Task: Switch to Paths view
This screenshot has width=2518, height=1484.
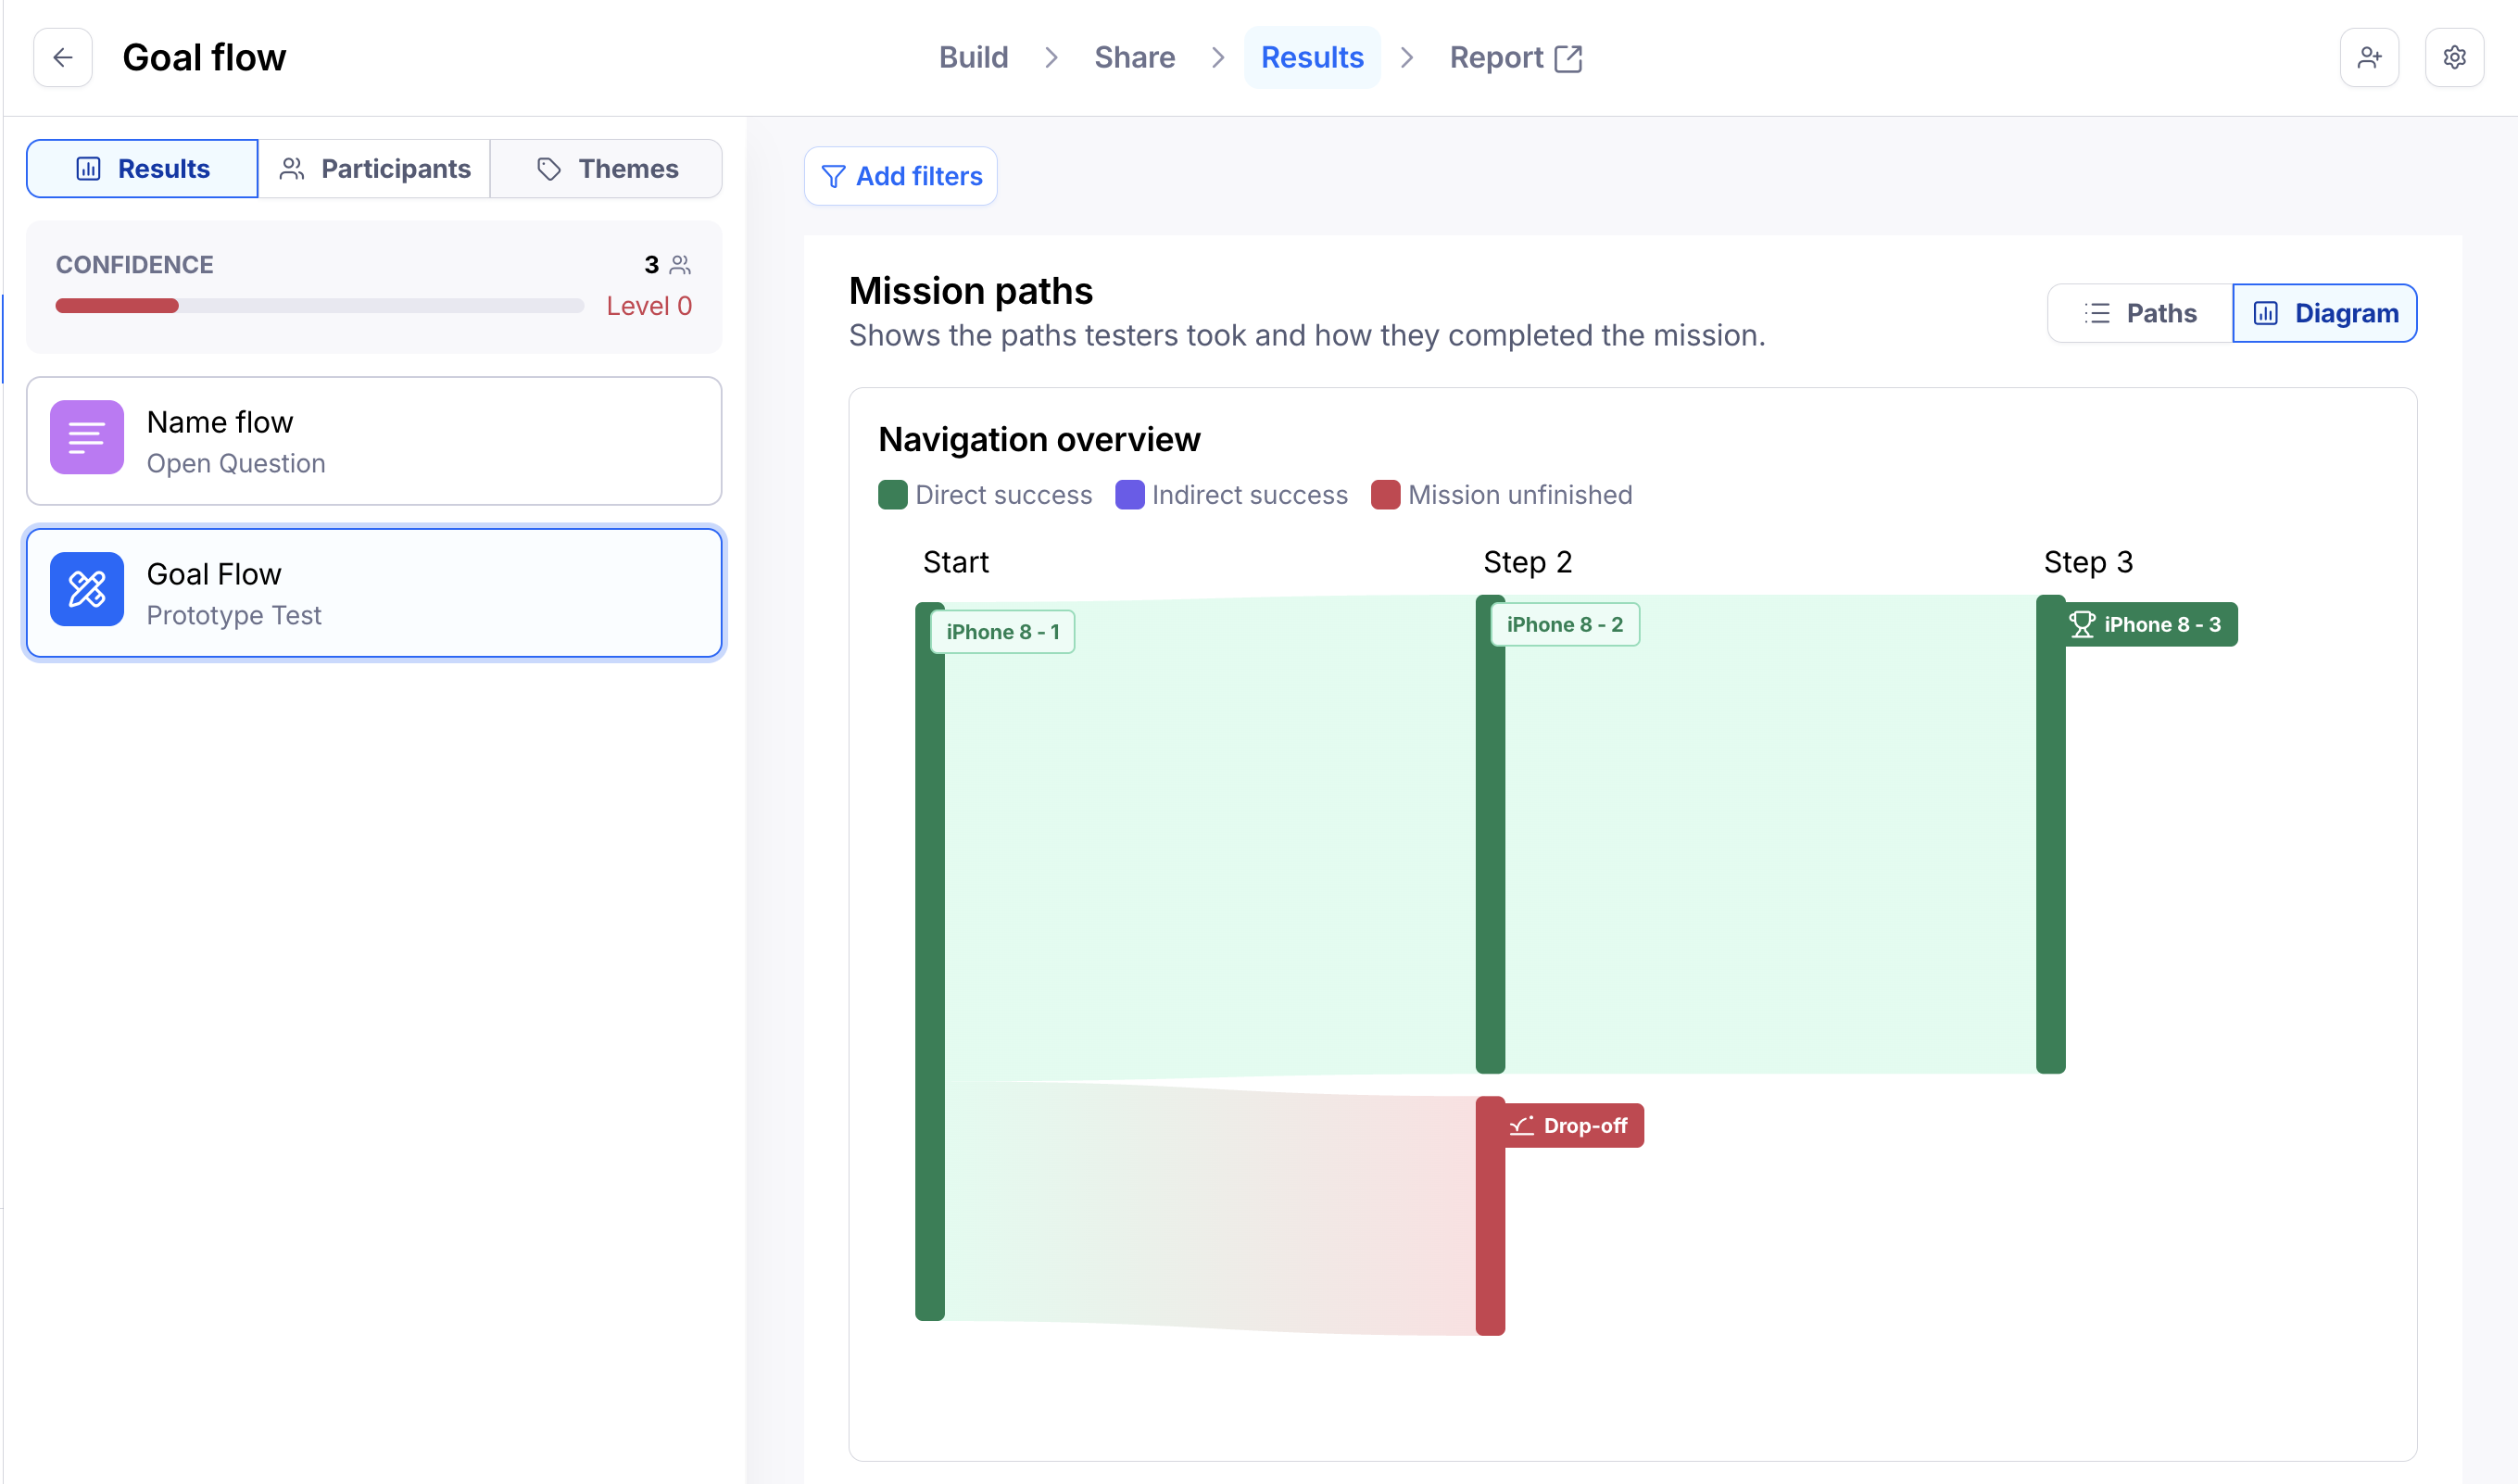Action: 2140,314
